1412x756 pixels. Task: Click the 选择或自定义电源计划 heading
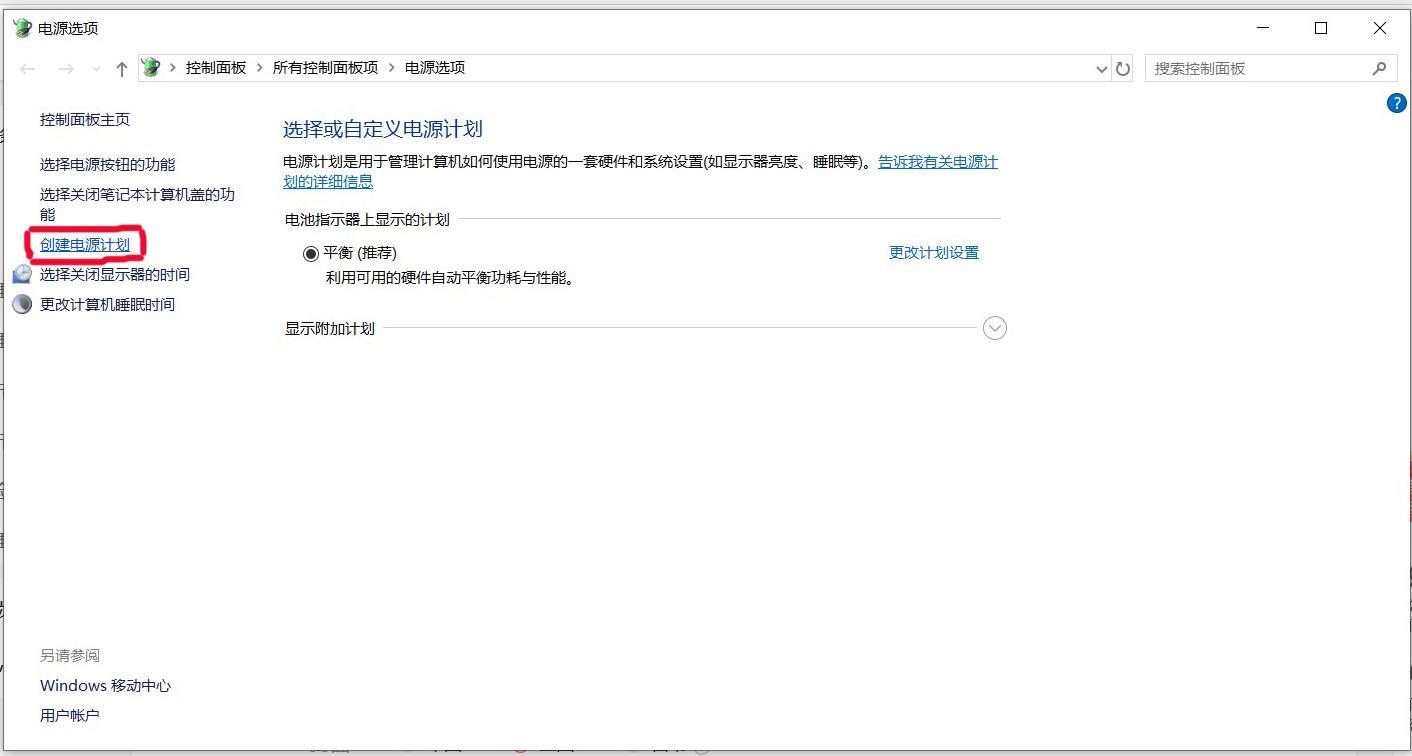pos(383,129)
